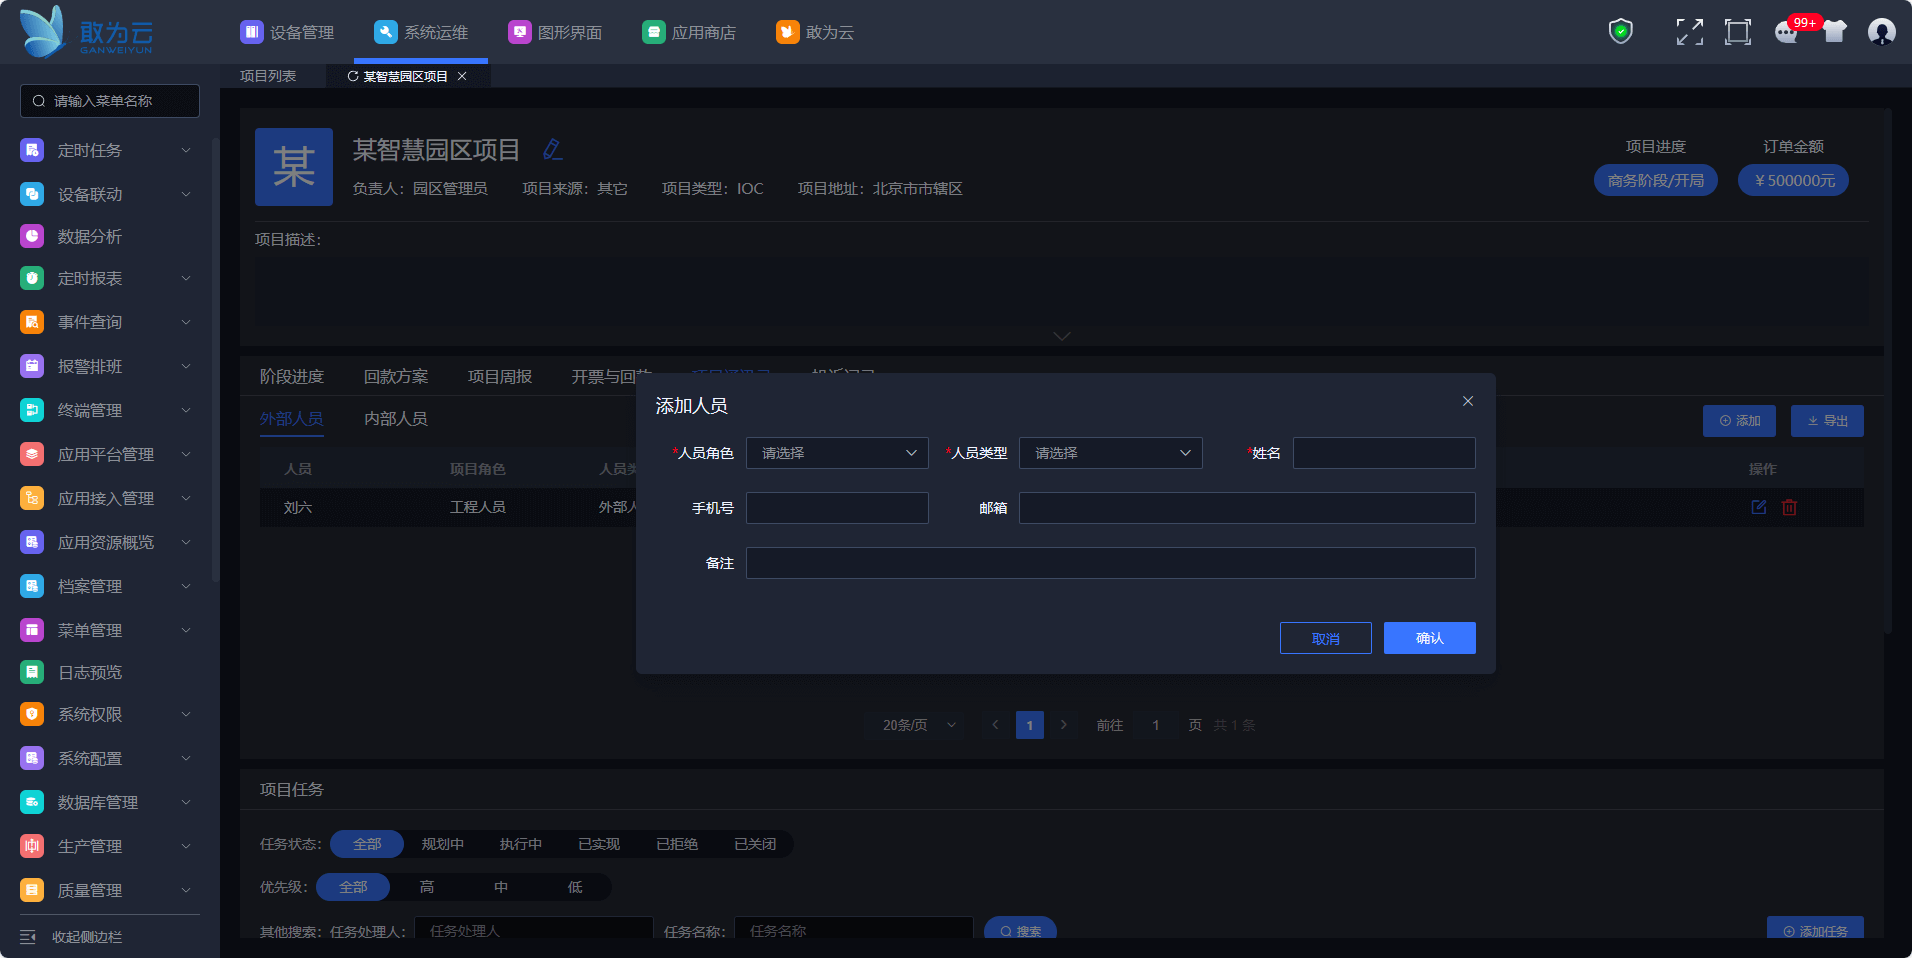Image resolution: width=1912 pixels, height=958 pixels.
Task: Close the 添加人员 dialog
Action: click(x=1467, y=401)
